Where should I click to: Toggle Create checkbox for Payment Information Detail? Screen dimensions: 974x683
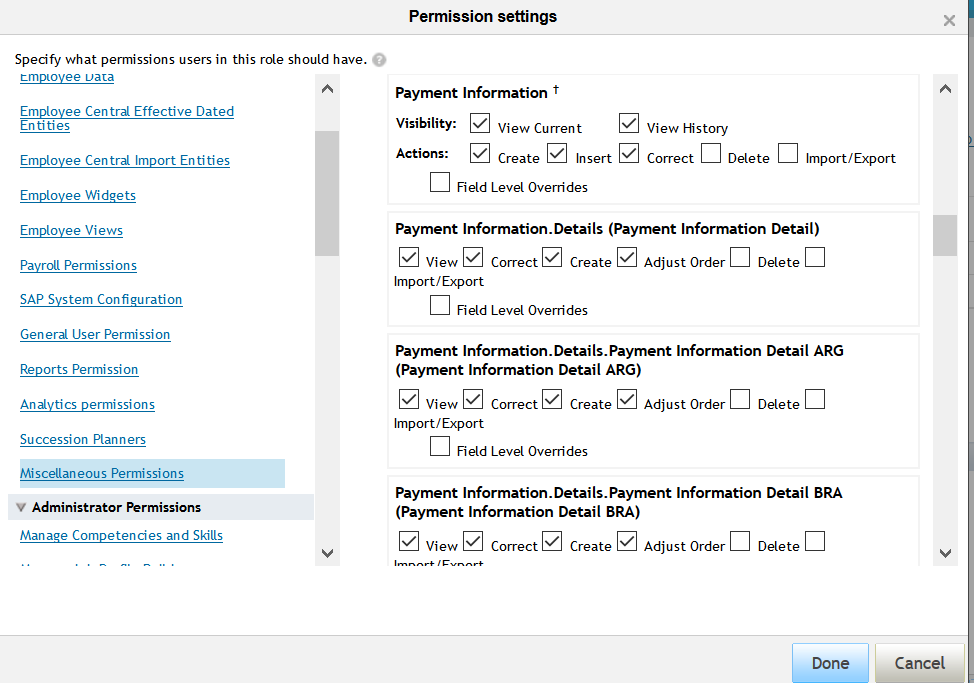click(x=552, y=257)
